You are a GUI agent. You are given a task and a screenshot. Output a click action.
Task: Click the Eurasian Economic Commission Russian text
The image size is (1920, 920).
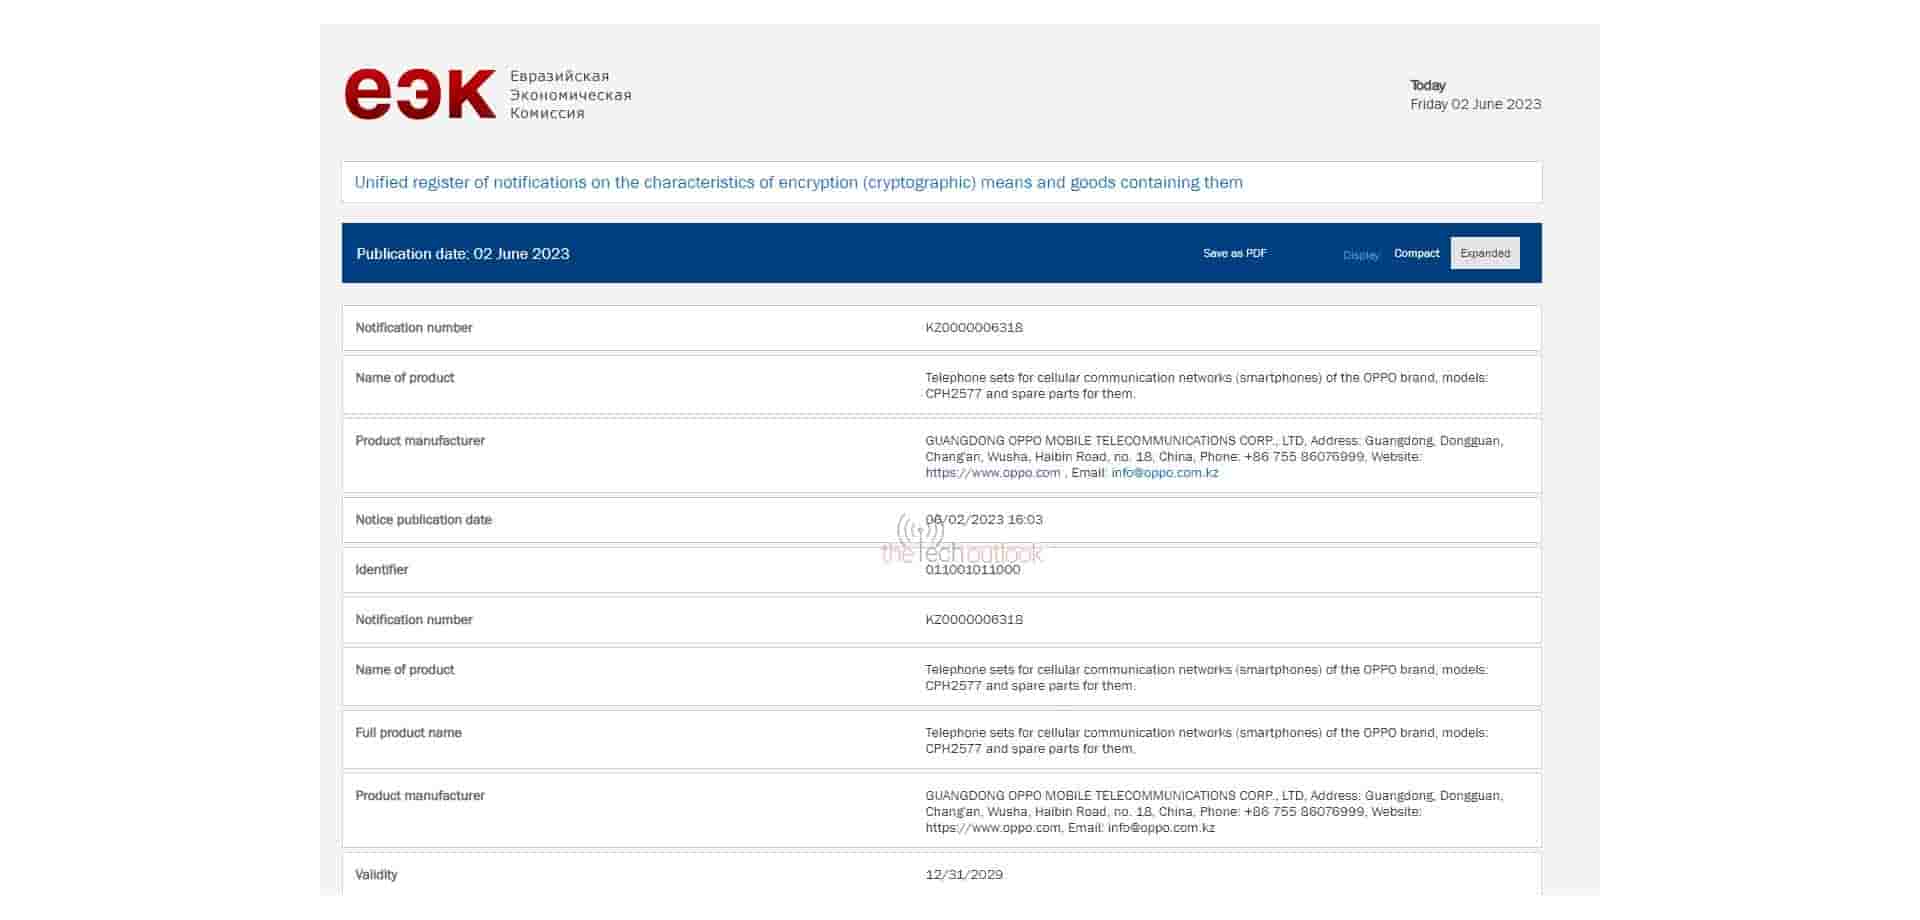tap(570, 95)
